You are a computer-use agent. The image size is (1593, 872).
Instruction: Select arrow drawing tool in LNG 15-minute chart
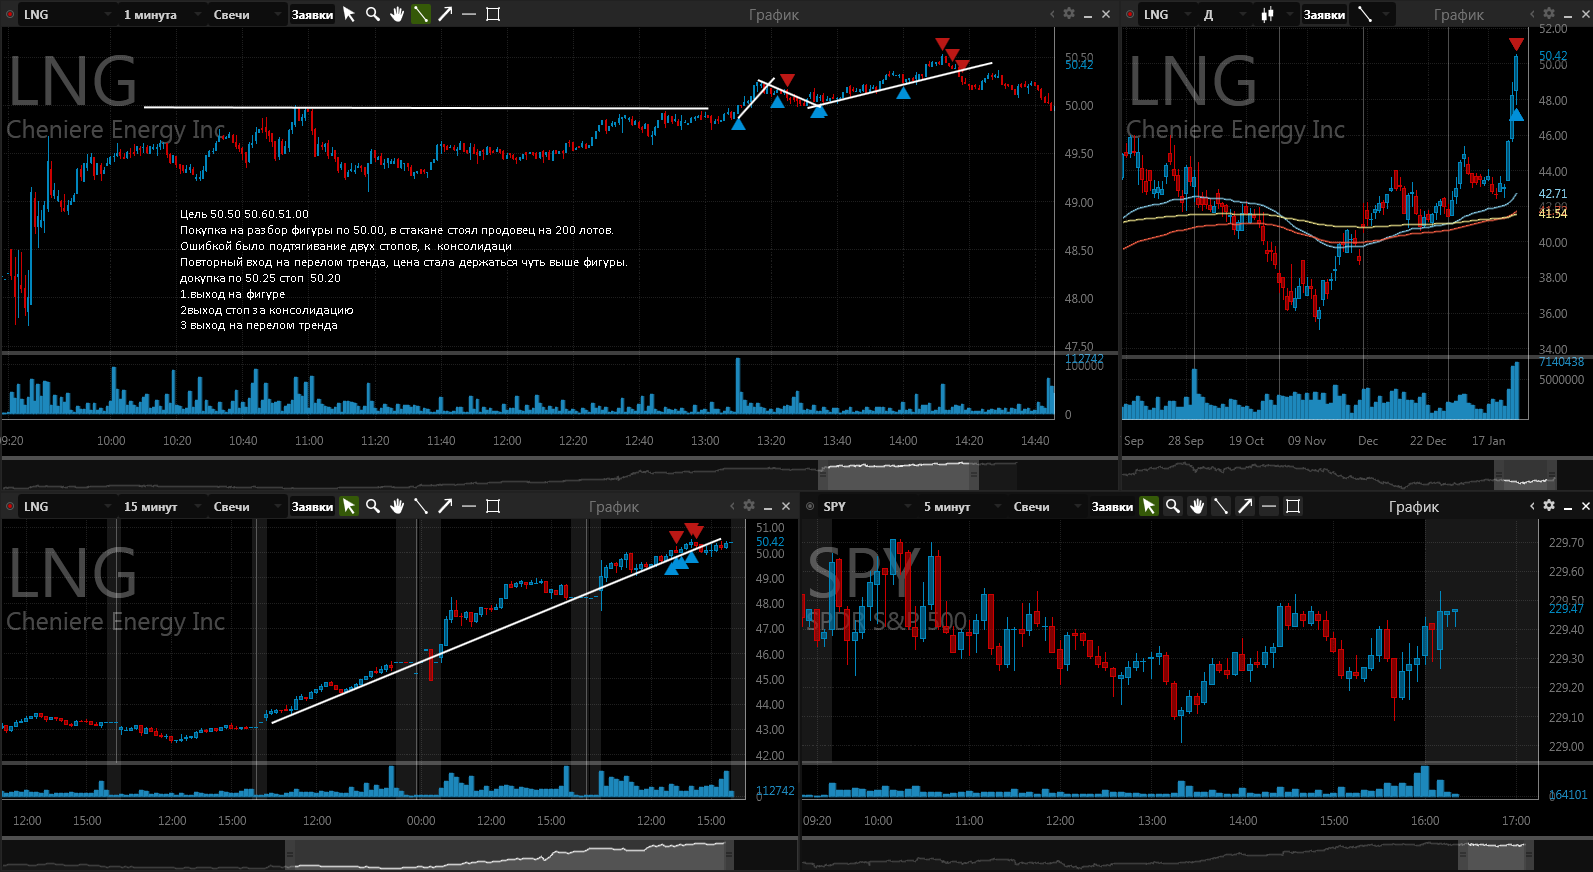pos(445,506)
